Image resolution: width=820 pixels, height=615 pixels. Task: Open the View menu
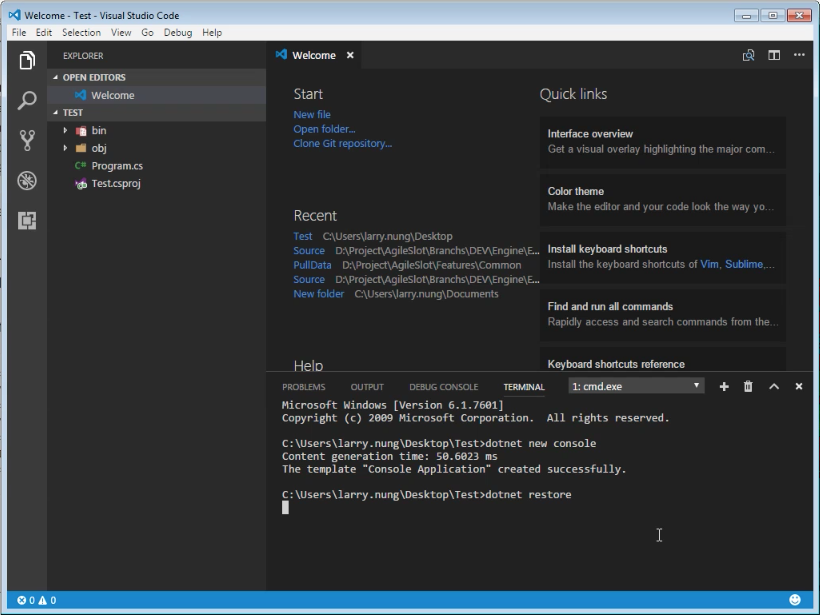click(x=121, y=32)
